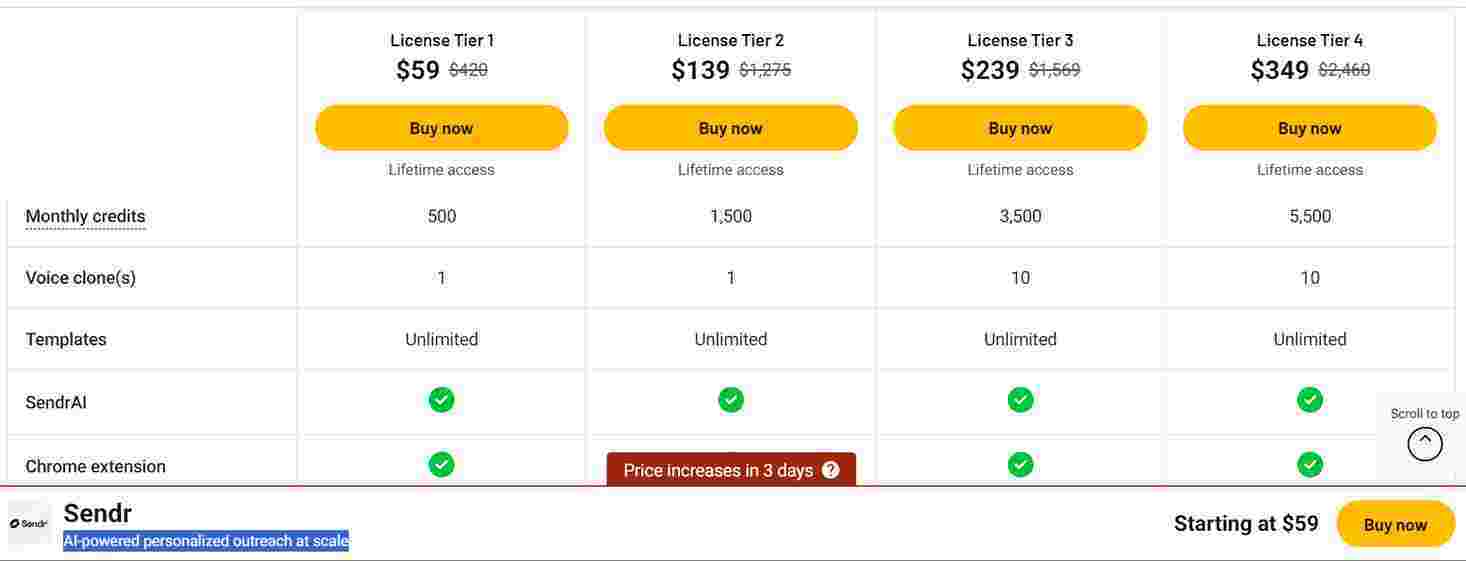
Task: Click Chrome extension checkmark for Tier 1
Action: click(441, 465)
